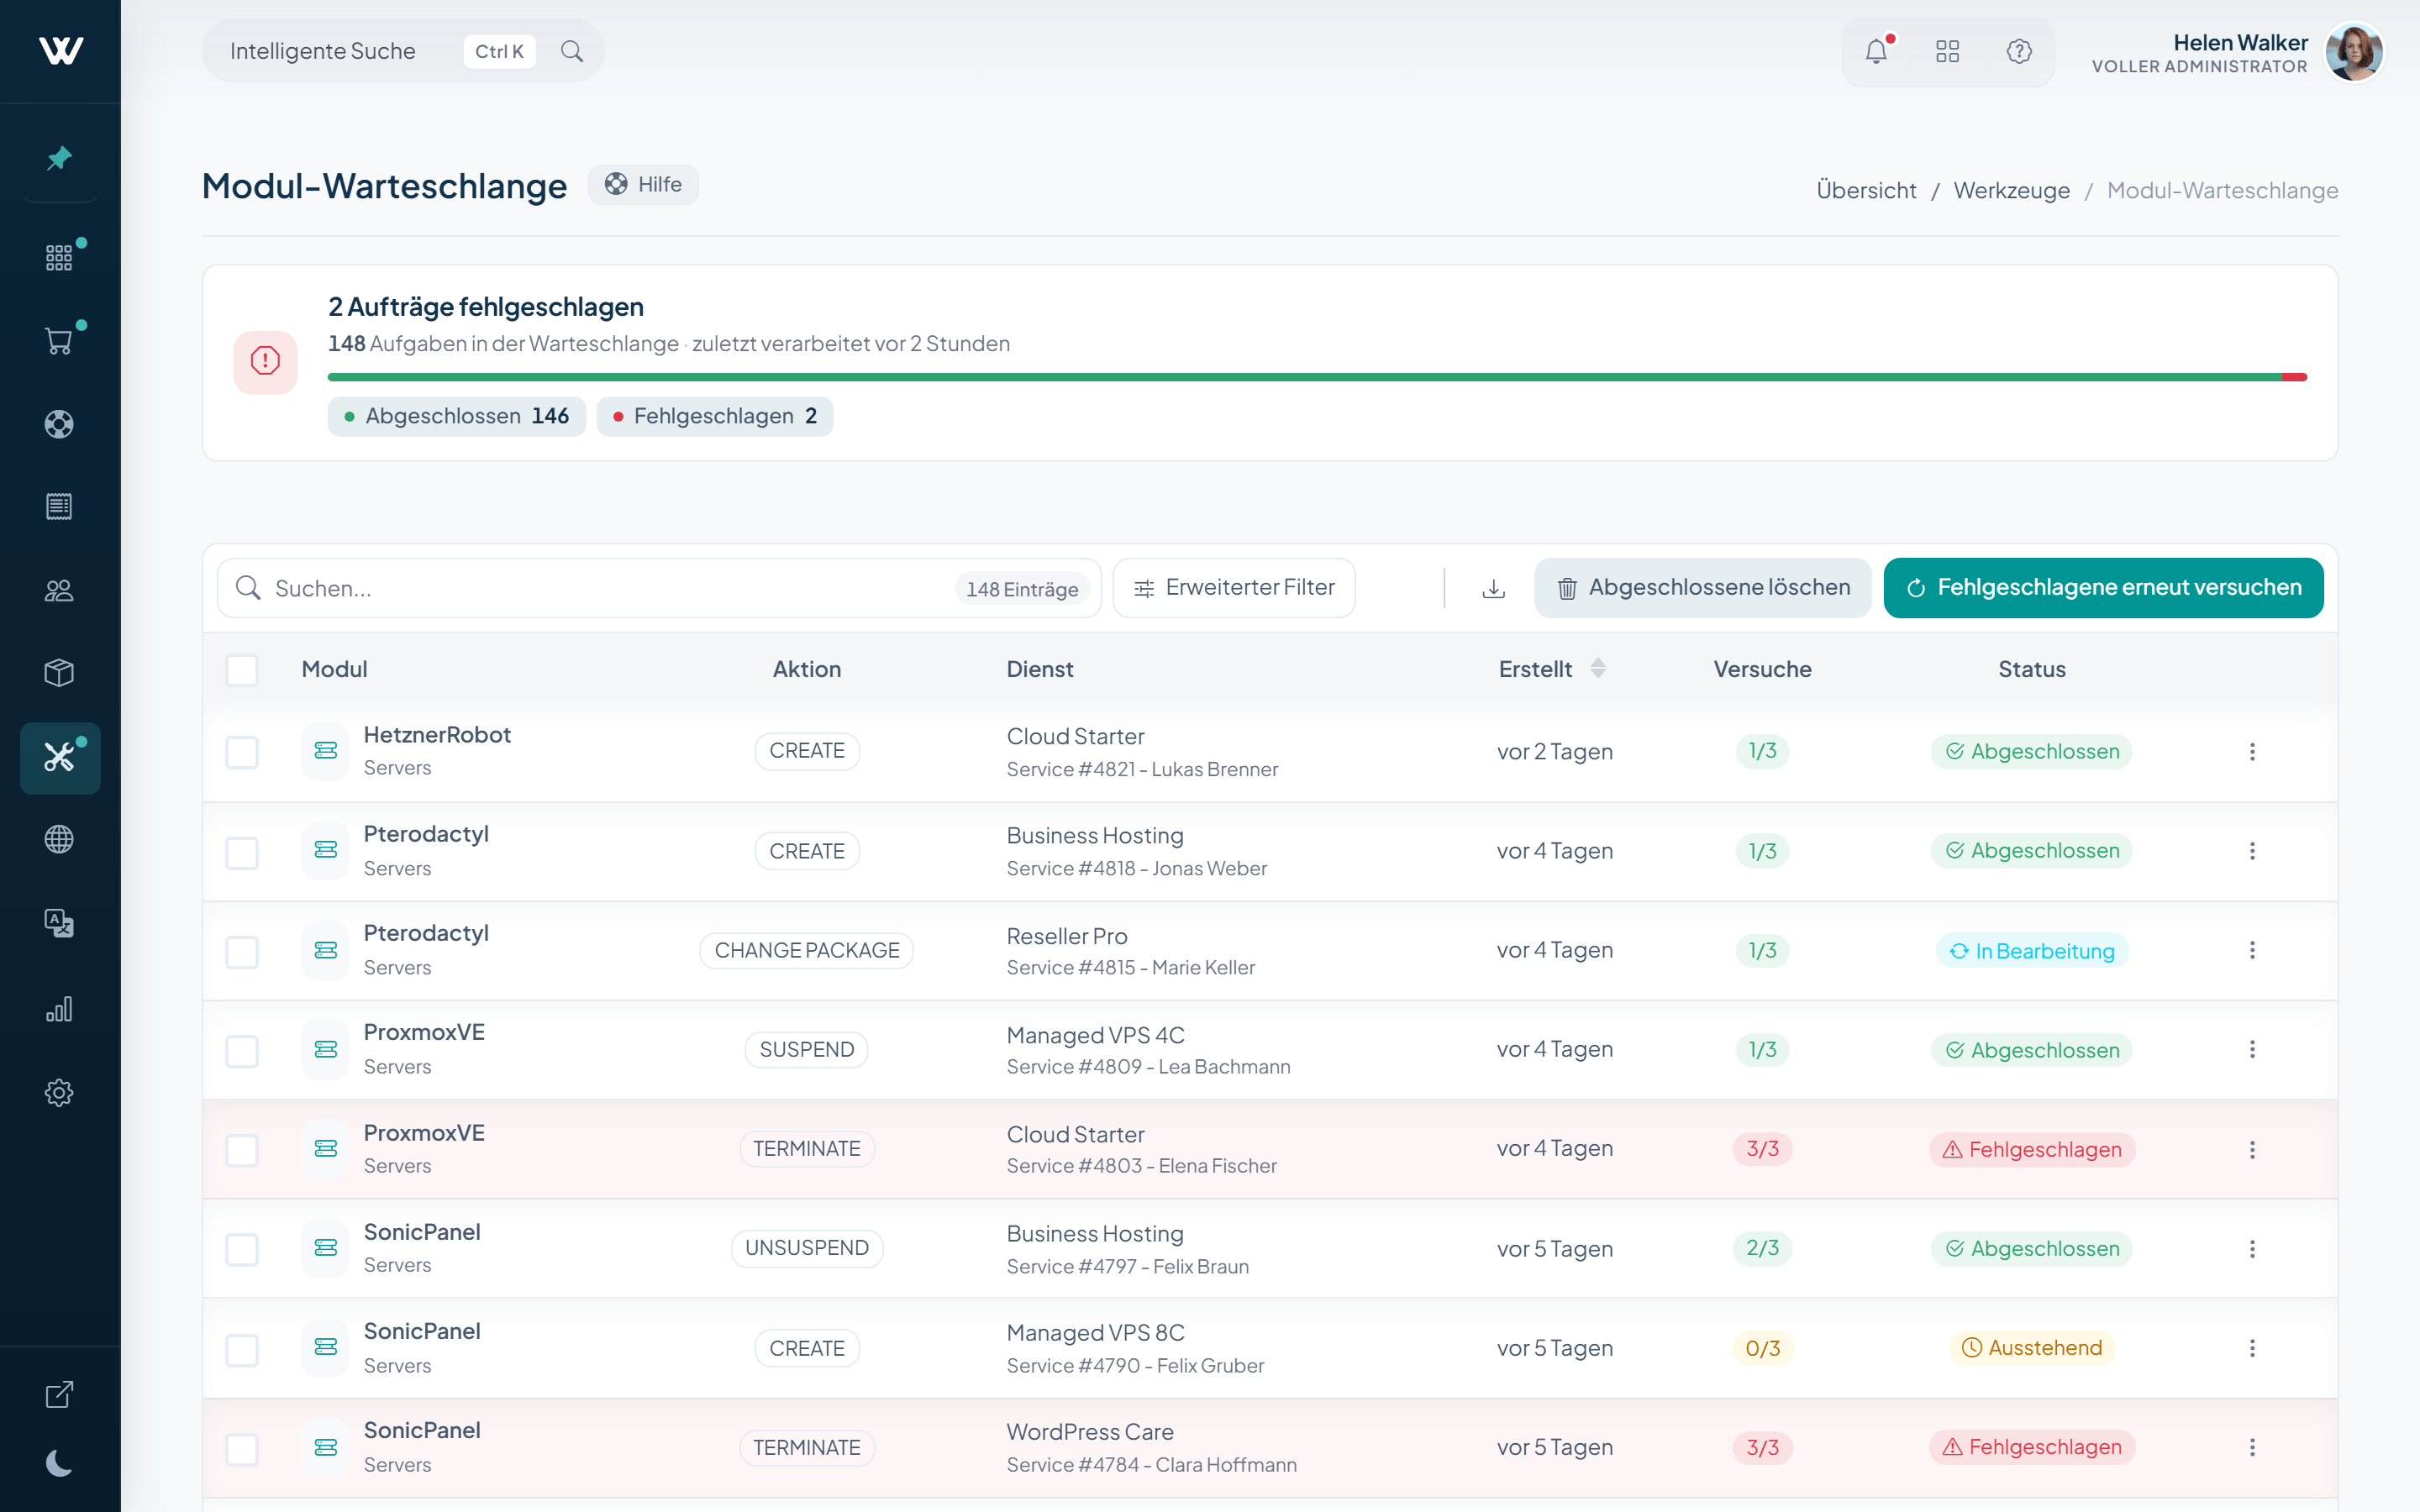Open the Erweiterter Filter panel
Viewport: 2420px width, 1512px height.
point(1234,588)
